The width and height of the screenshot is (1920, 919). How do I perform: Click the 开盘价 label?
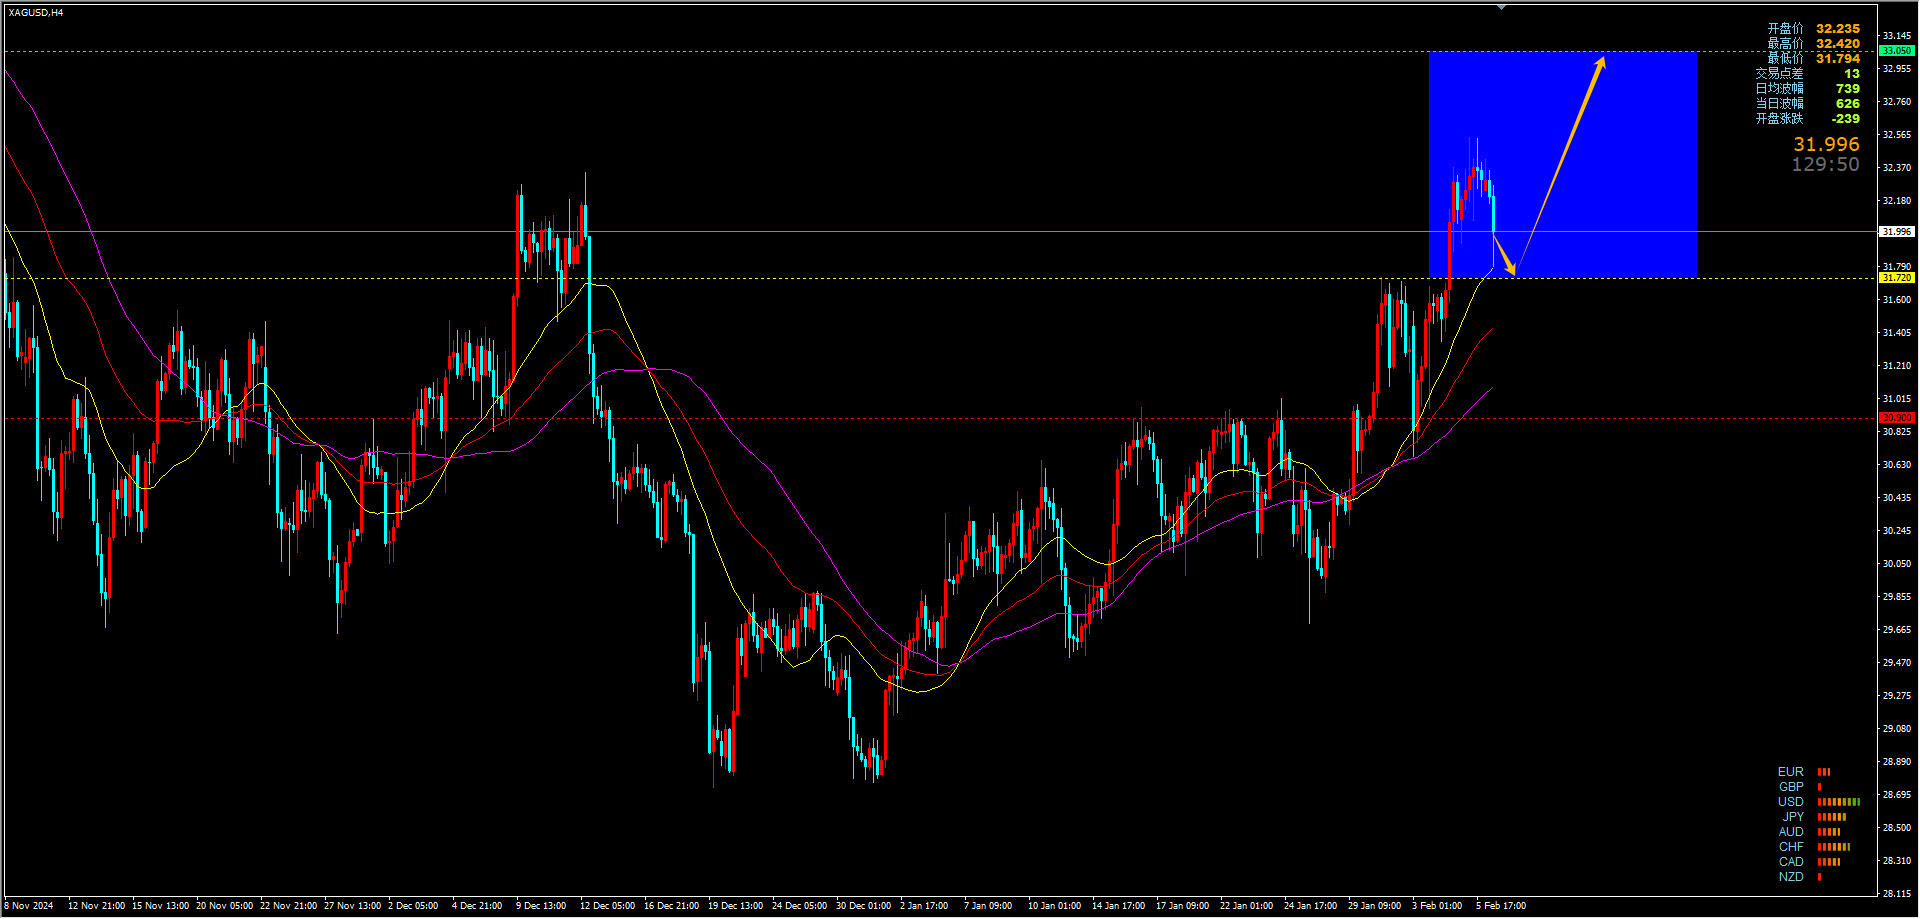[x=1785, y=29]
